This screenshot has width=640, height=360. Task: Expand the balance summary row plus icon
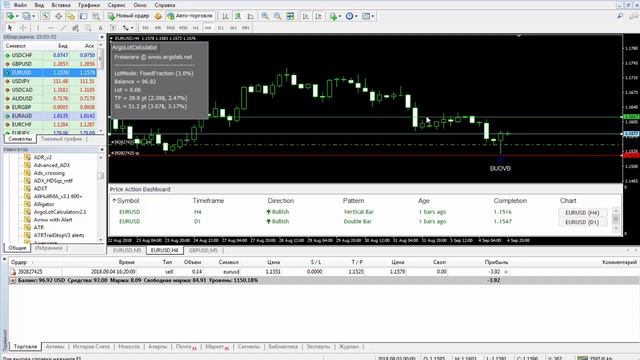coord(12,280)
